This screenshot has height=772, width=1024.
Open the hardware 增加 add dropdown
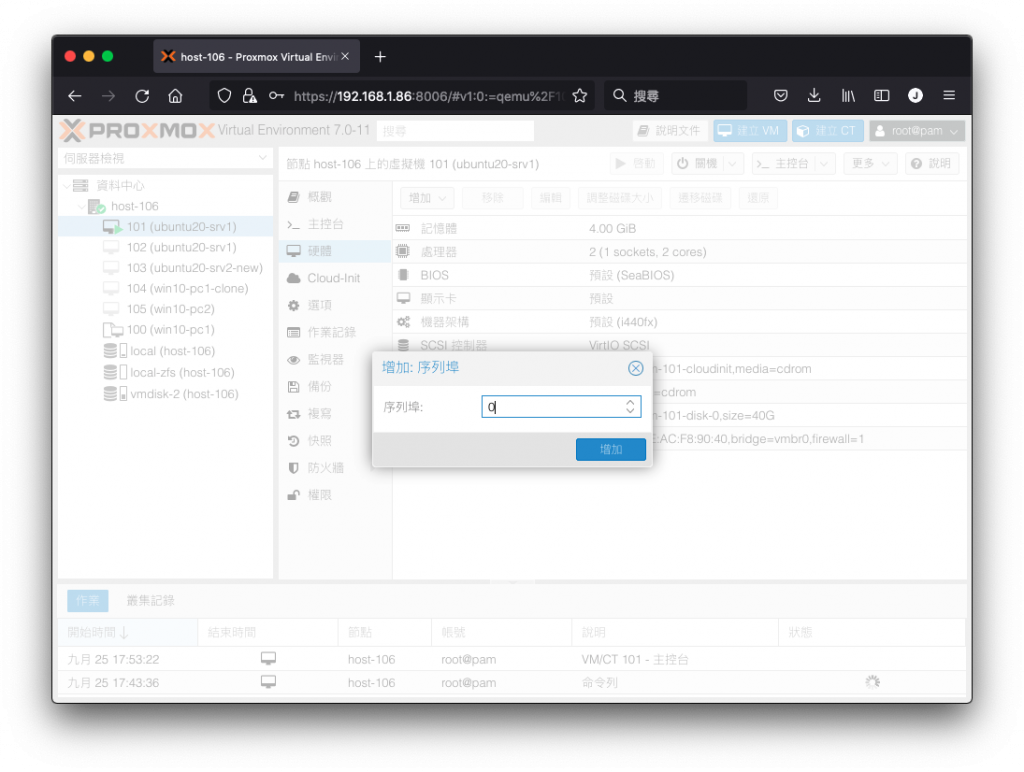pos(427,198)
